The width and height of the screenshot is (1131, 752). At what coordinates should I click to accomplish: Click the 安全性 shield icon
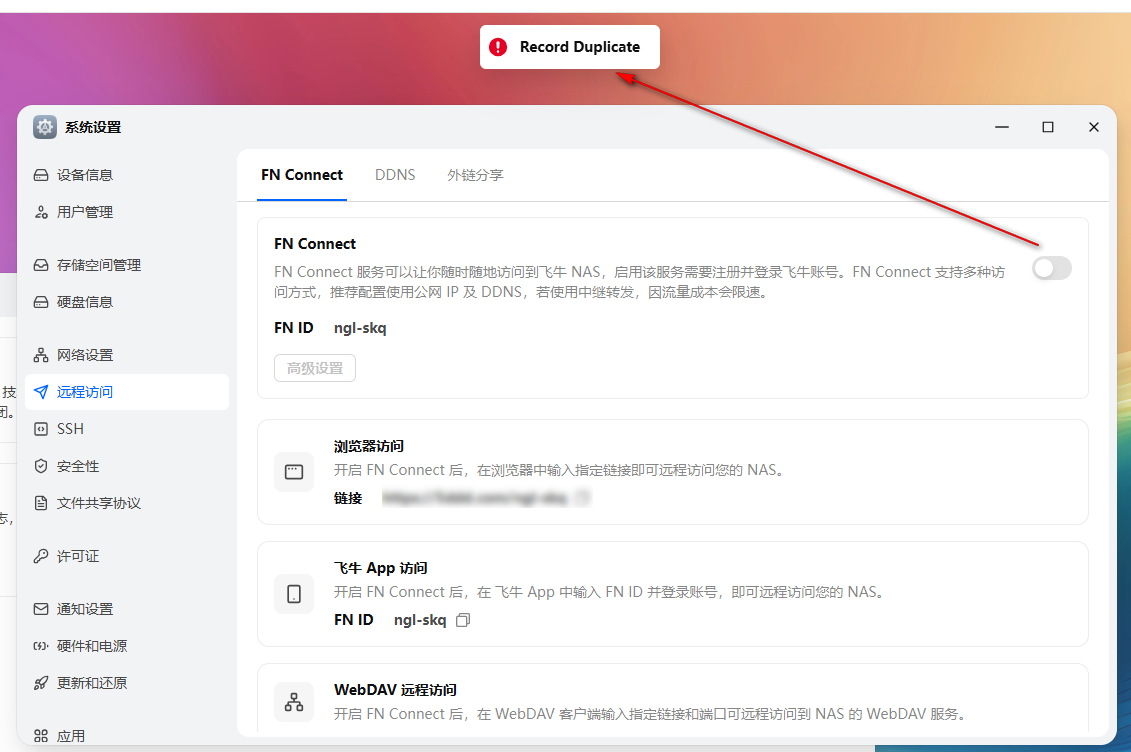[41, 466]
